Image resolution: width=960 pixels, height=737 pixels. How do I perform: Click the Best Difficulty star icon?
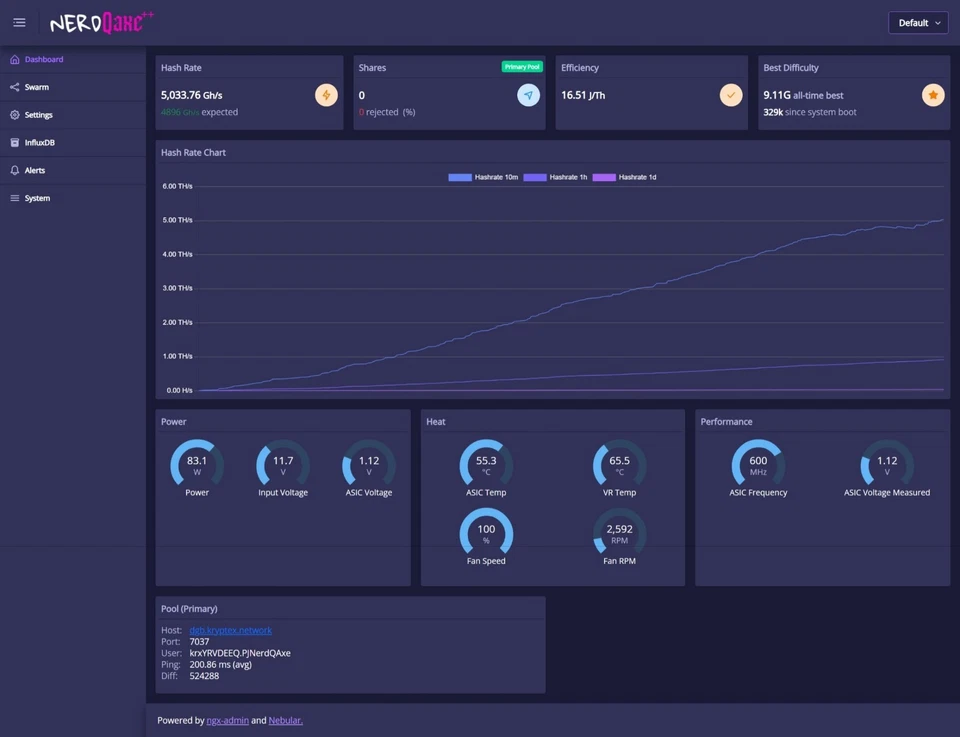933,95
